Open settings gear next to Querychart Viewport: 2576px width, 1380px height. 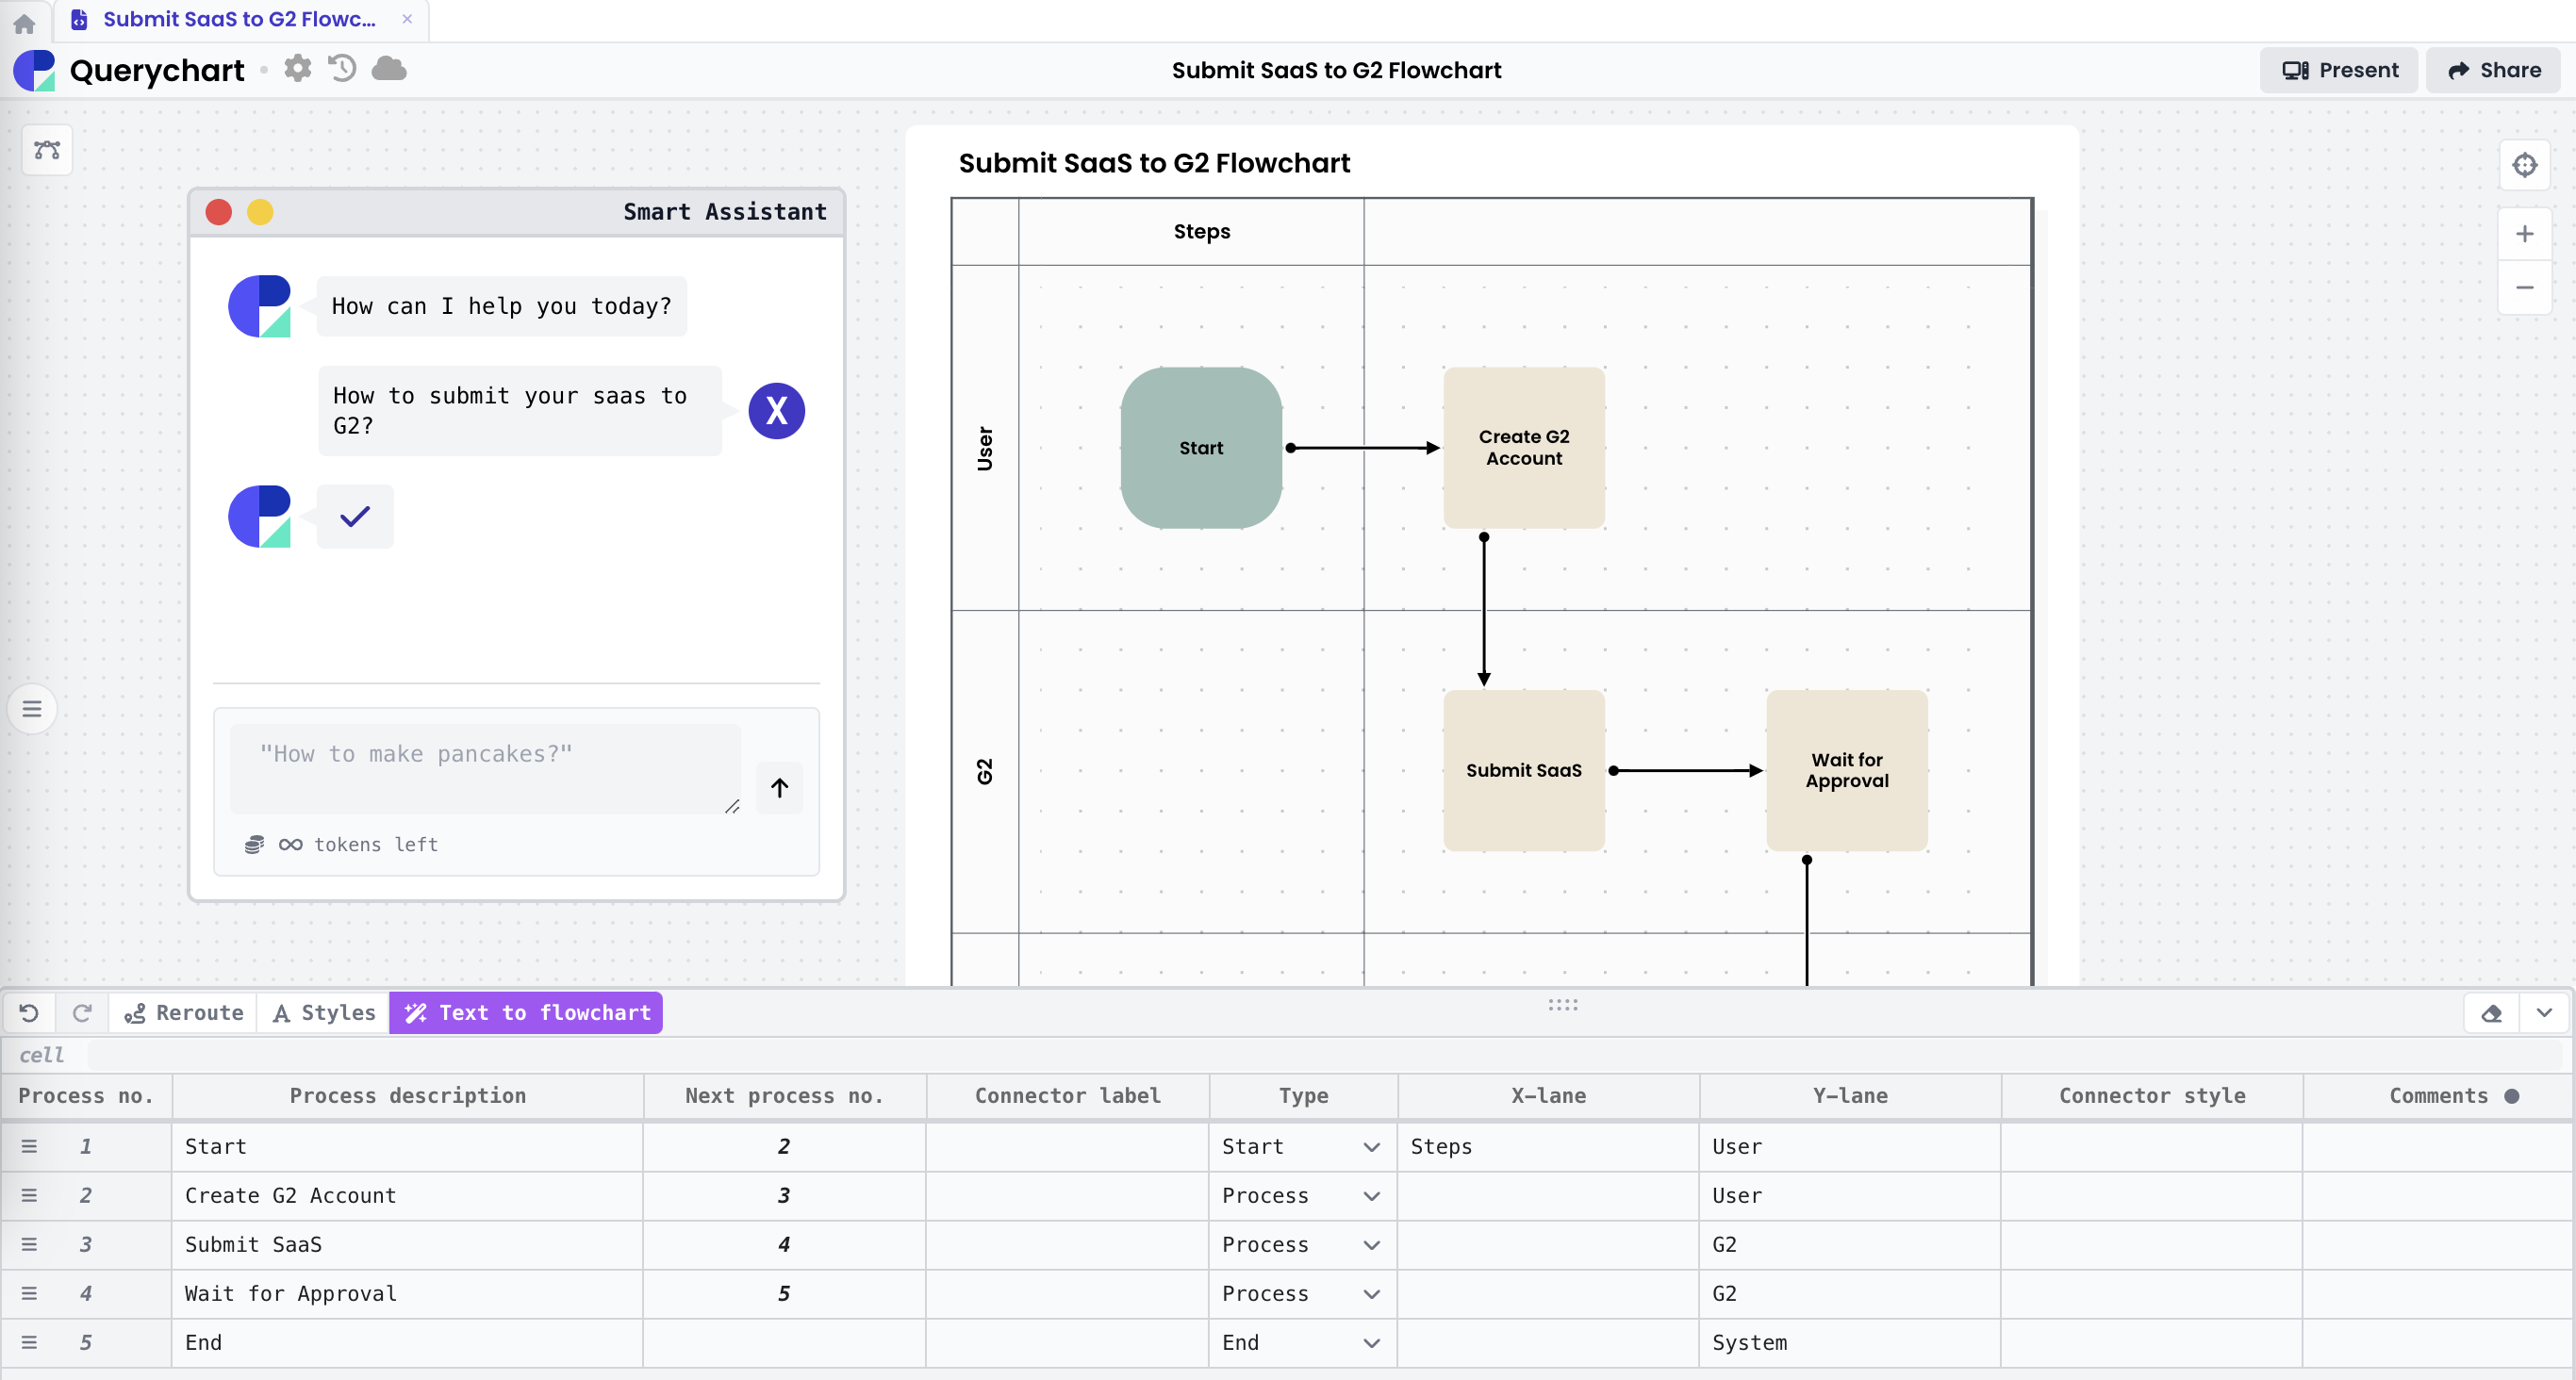[x=297, y=69]
